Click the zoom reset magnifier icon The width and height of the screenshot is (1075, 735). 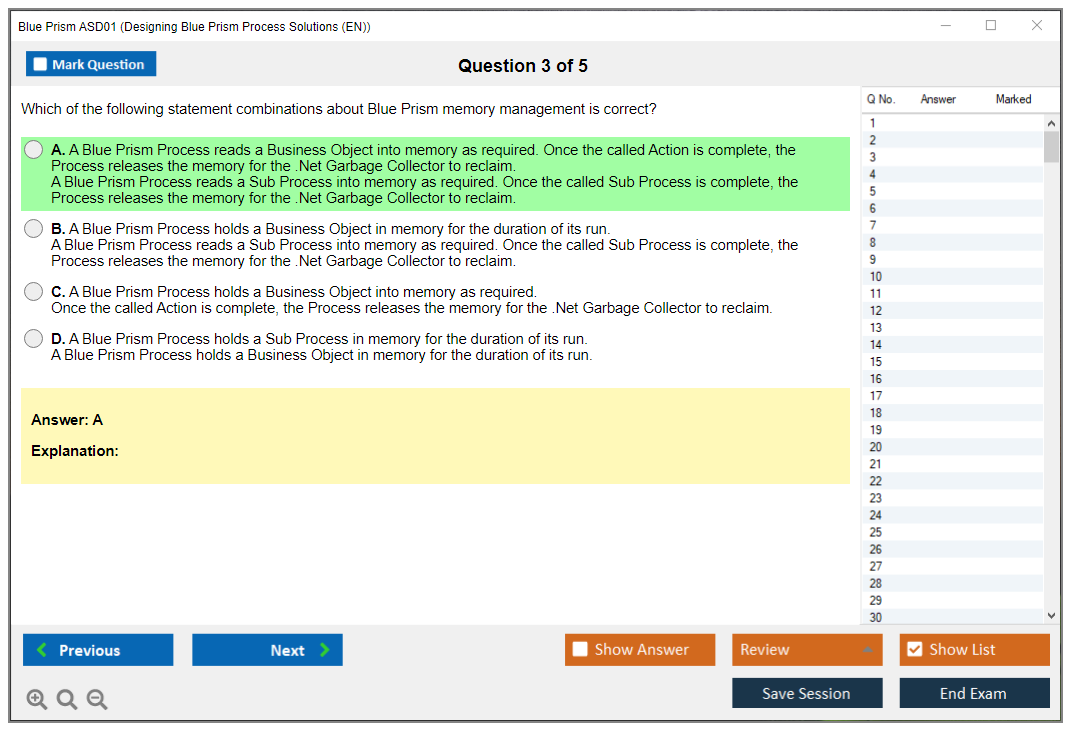tap(67, 700)
